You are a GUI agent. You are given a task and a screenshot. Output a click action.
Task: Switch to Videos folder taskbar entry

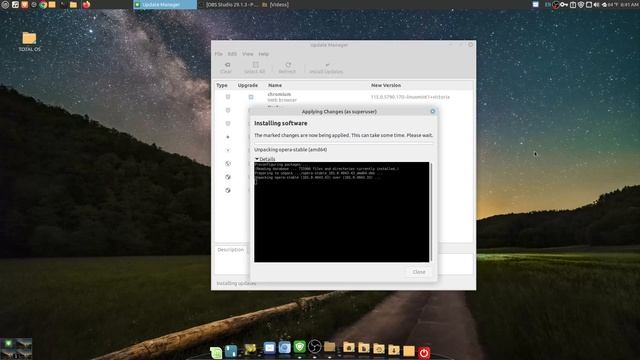pyautogui.click(x=276, y=4)
